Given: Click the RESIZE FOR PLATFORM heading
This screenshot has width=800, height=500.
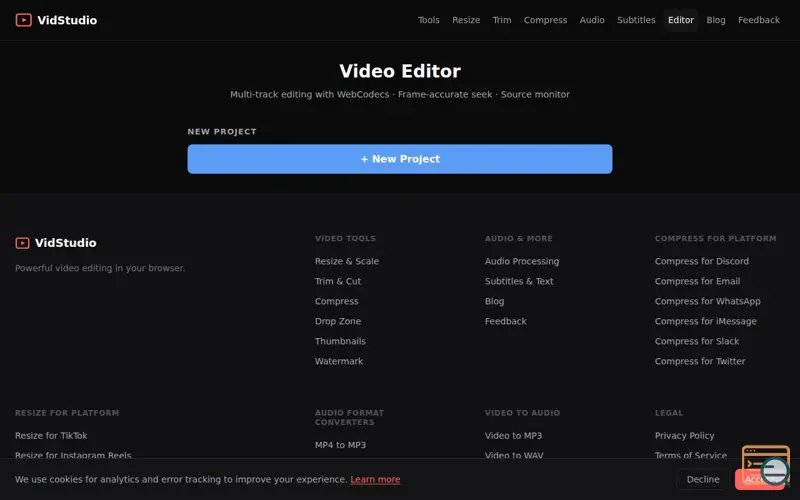Looking at the screenshot, I should click(x=67, y=413).
